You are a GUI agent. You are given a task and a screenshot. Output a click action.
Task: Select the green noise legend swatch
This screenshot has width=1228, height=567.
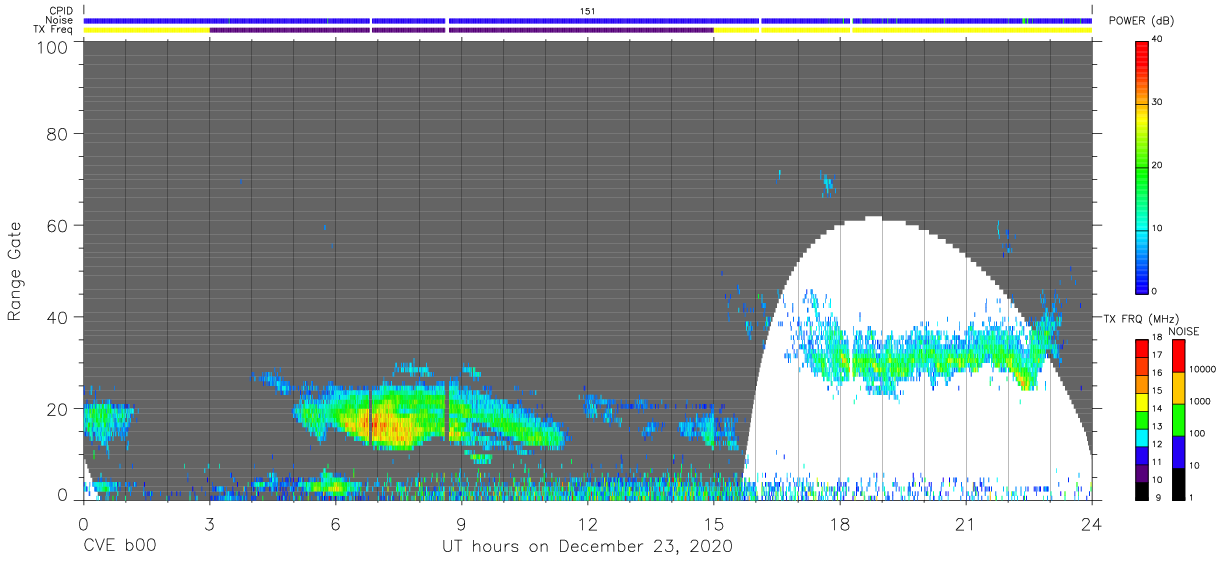(1177, 418)
